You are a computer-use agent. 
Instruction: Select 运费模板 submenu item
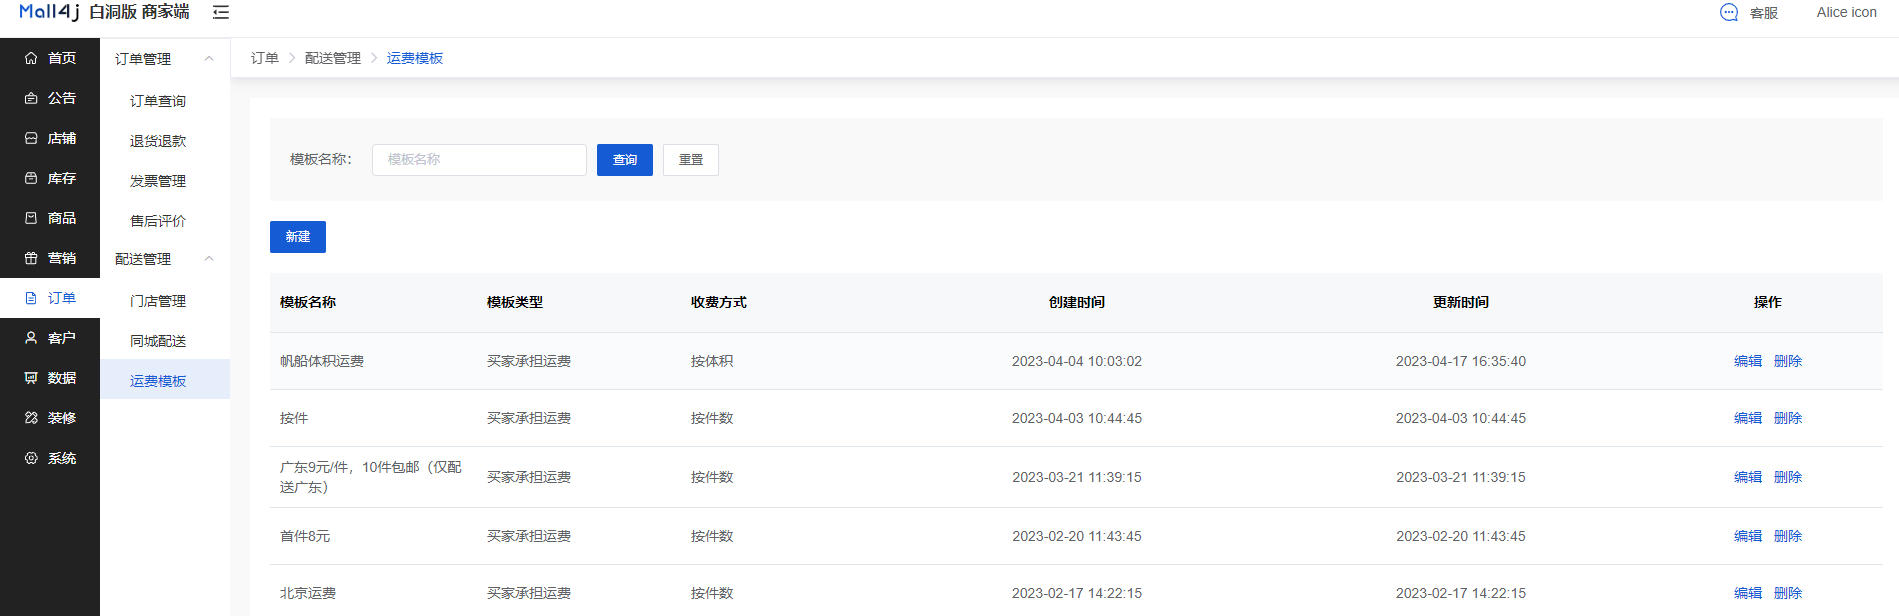coord(165,380)
